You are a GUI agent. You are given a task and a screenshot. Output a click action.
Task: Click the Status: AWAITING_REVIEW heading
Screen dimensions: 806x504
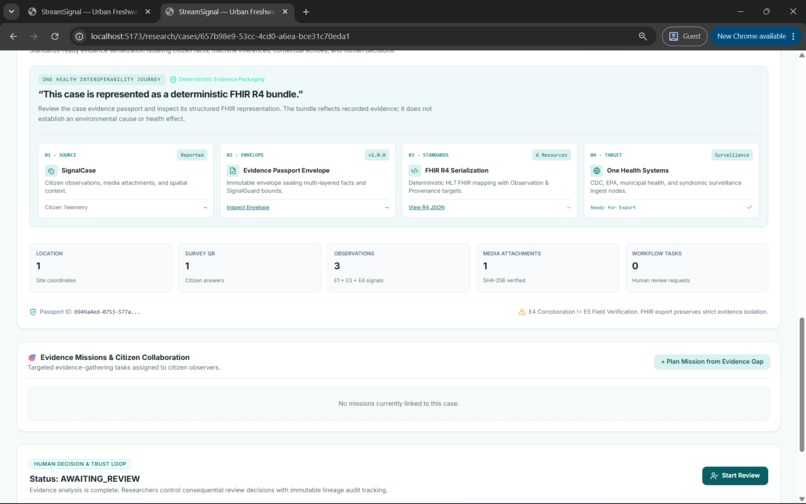[x=85, y=479]
